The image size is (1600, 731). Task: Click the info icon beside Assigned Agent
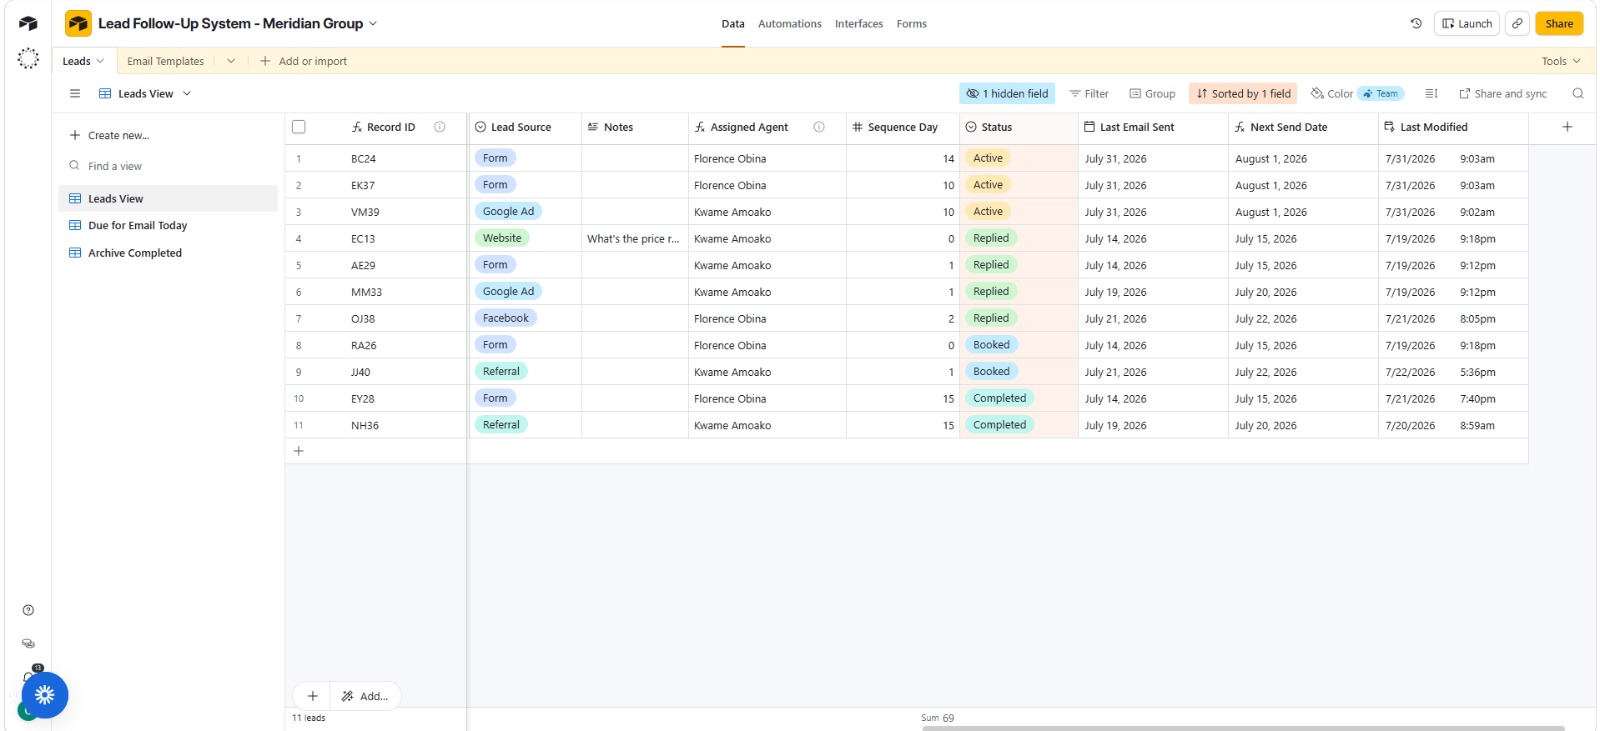point(819,127)
